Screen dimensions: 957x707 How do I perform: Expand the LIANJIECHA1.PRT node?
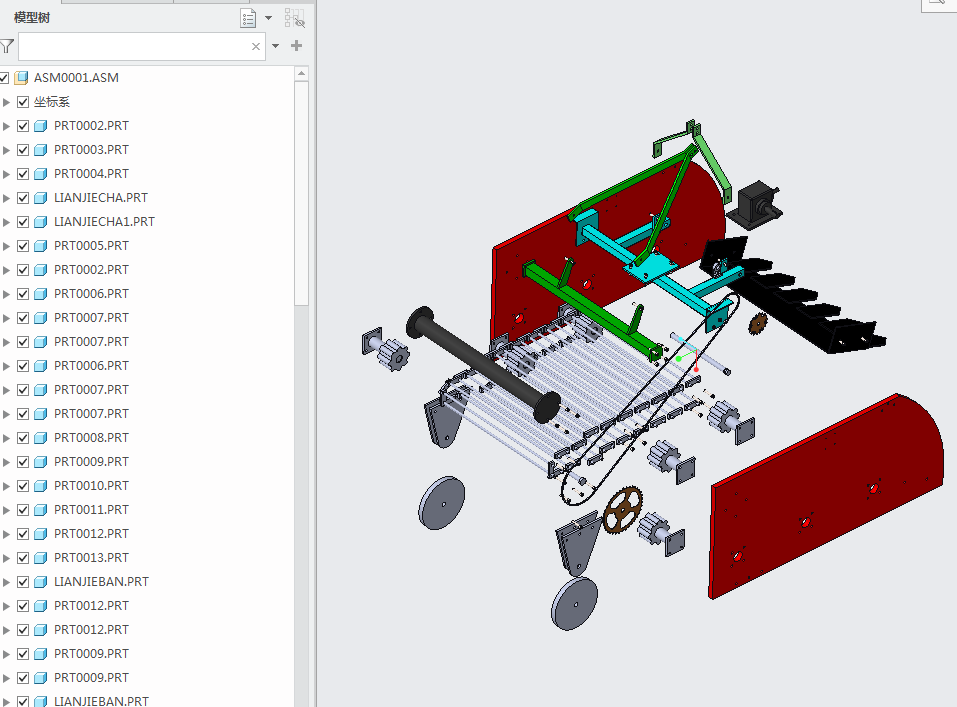click(7, 222)
